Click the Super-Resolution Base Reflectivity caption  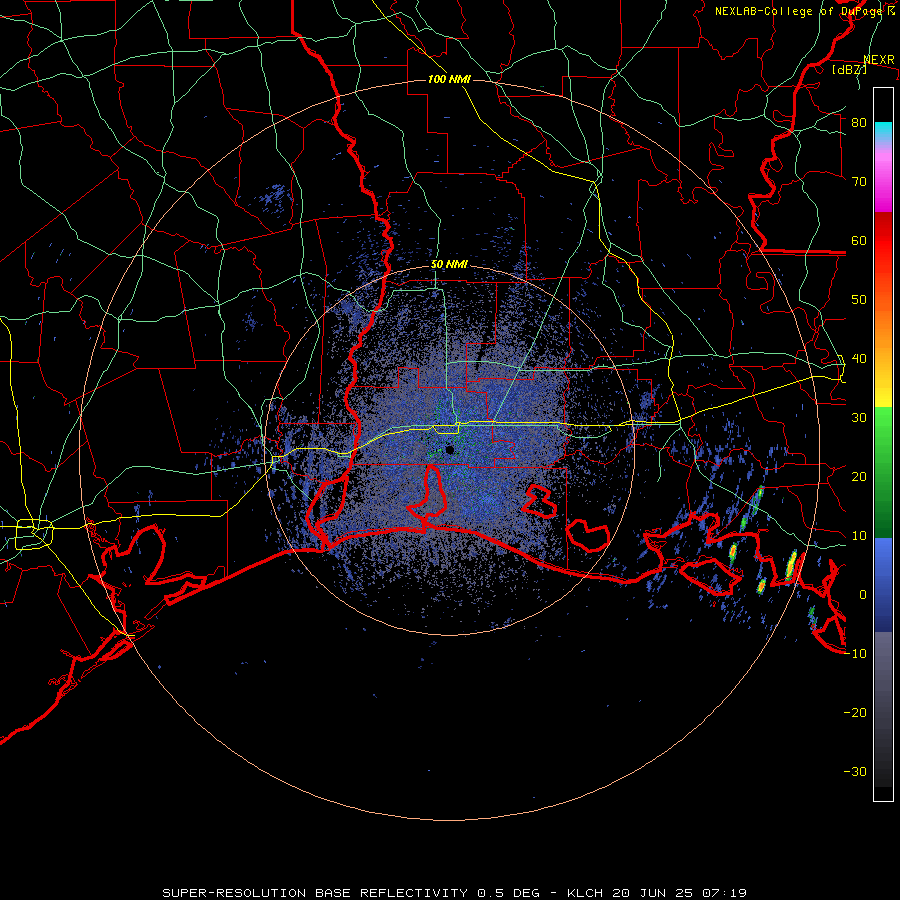(x=455, y=893)
